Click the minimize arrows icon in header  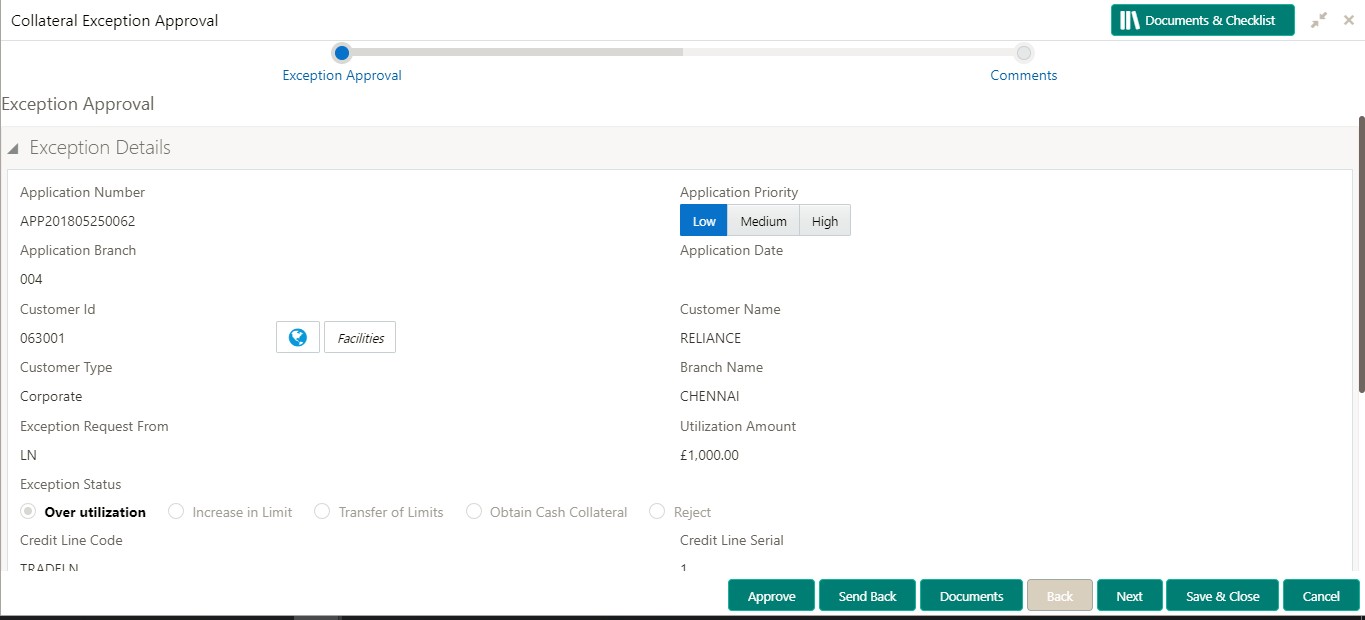coord(1320,20)
